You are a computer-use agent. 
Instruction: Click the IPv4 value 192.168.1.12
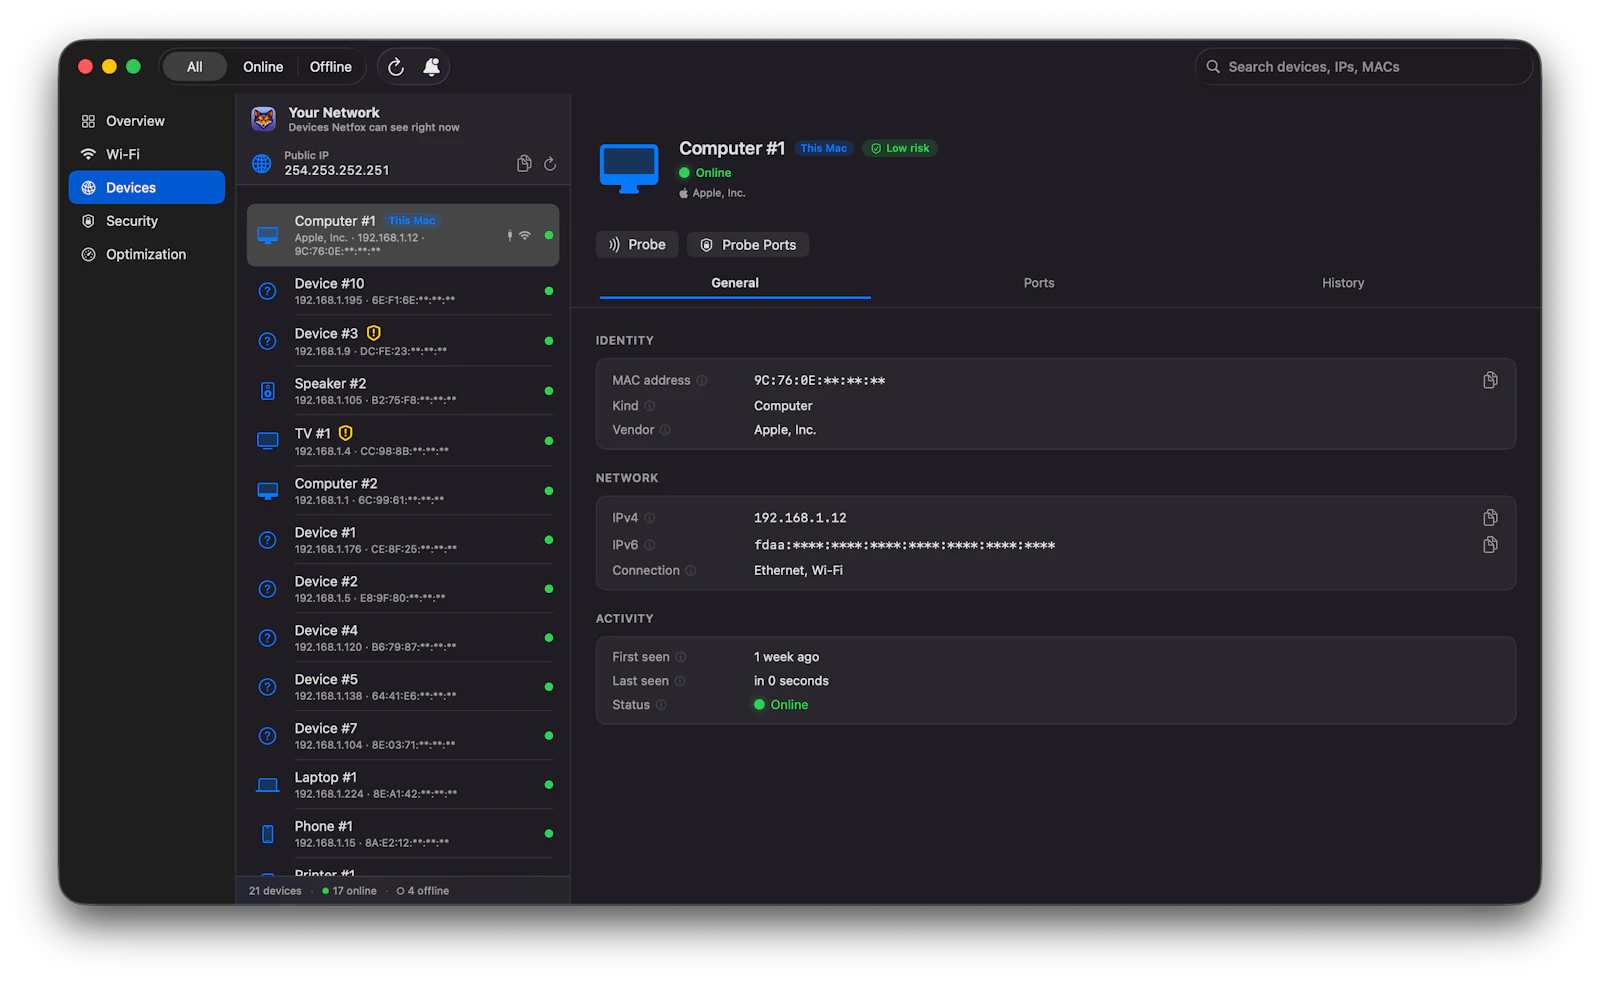[x=800, y=518]
